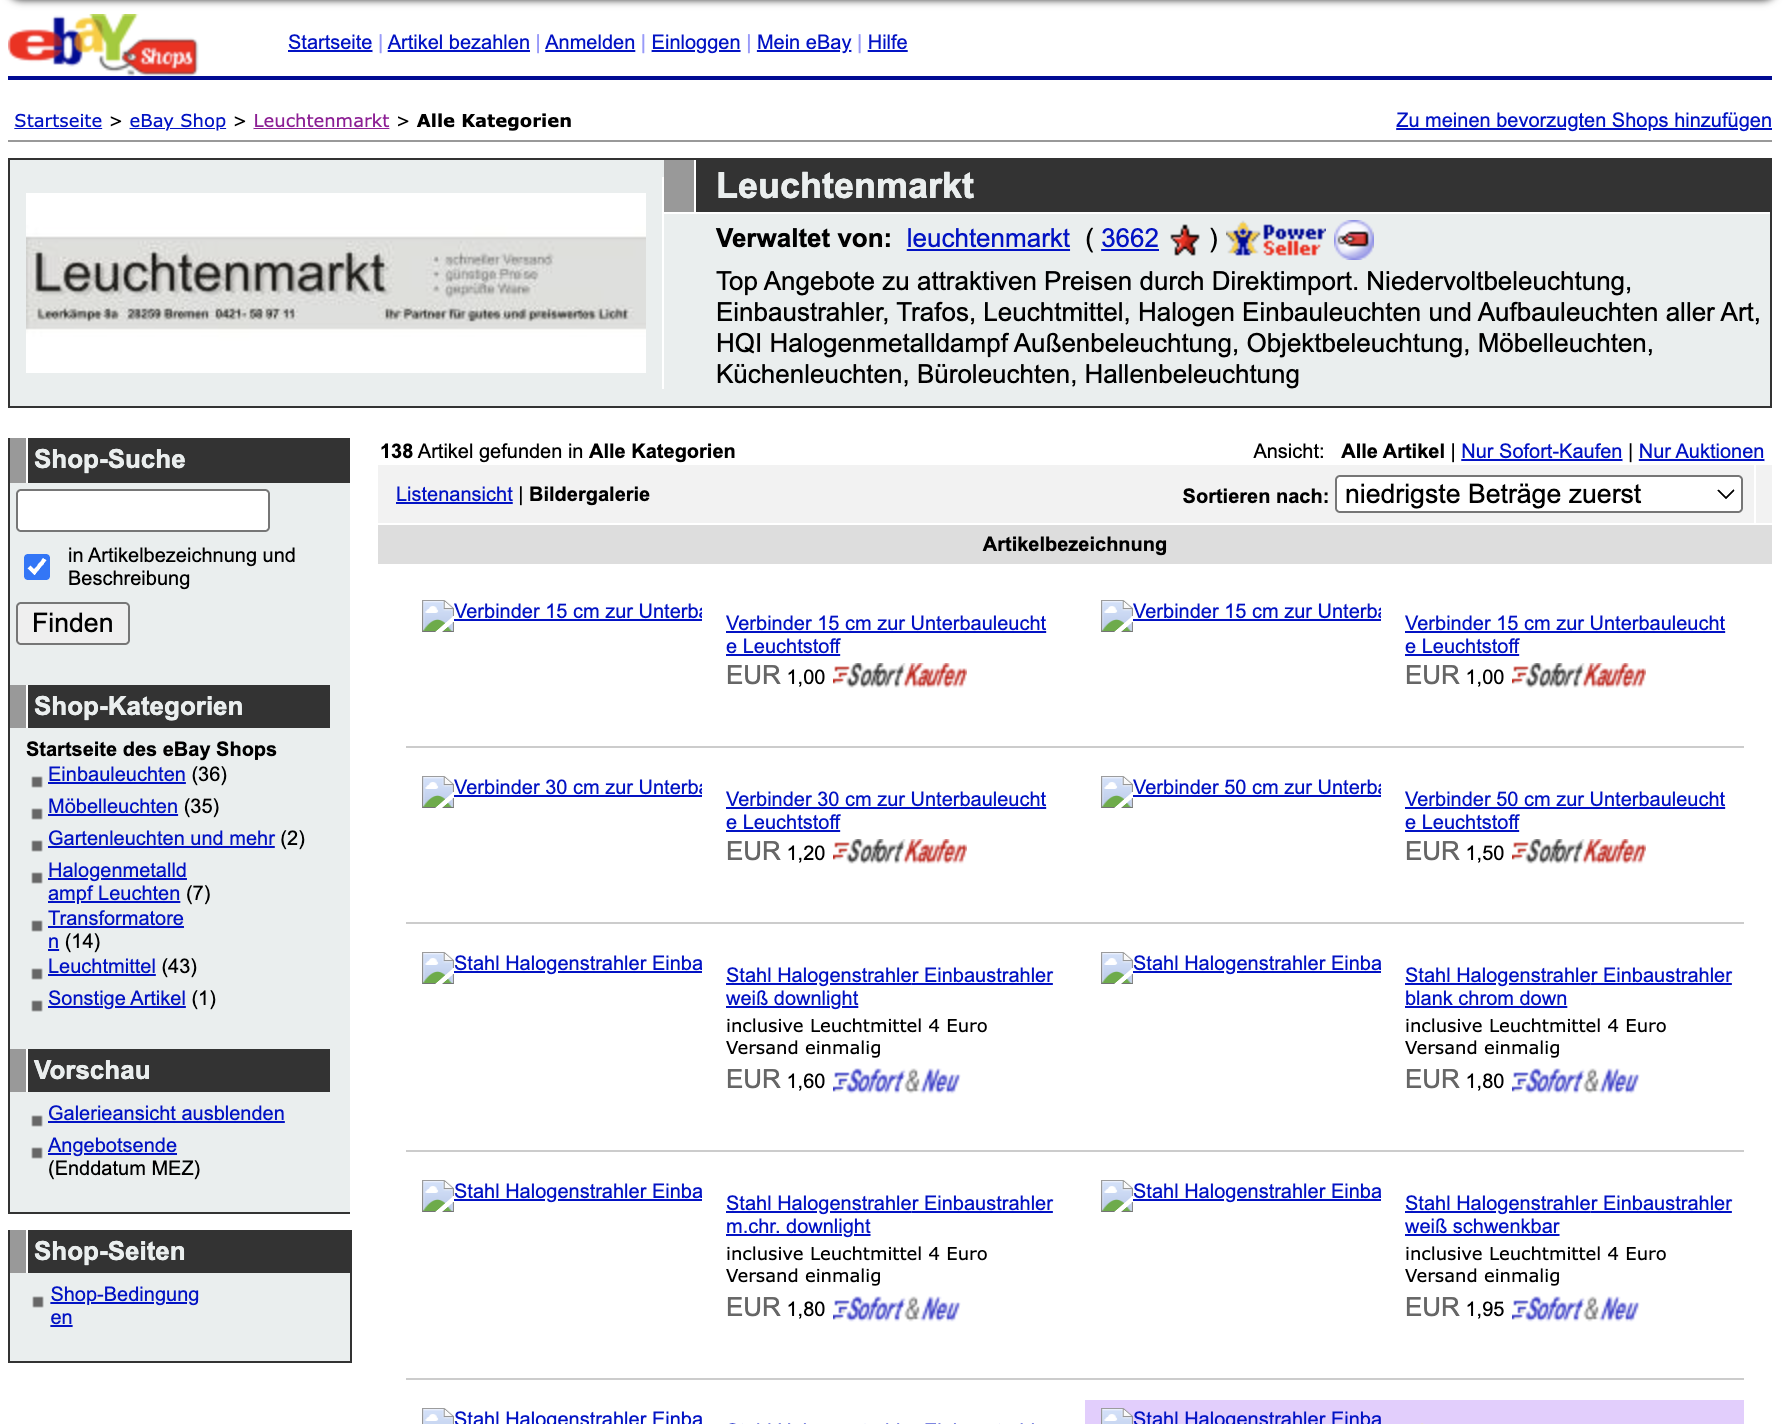Open Mein eBay in the top navigation
Viewport: 1786px width, 1424px height.
[x=803, y=42]
